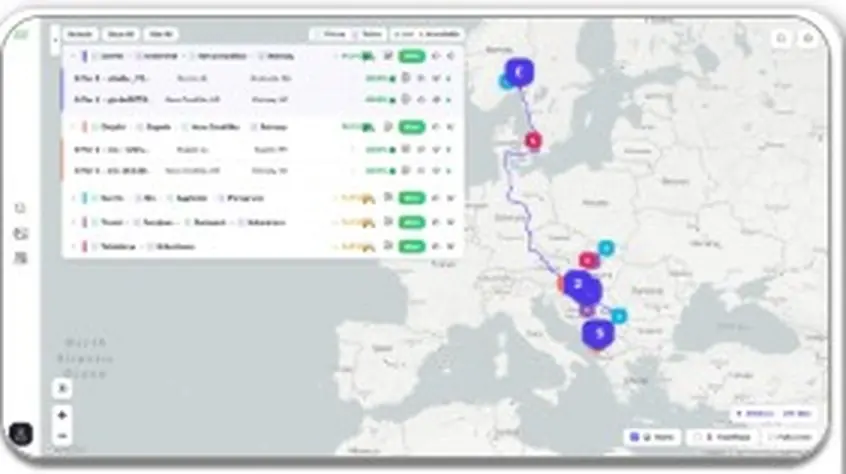Collapse the purple-marked first route group

(x=73, y=56)
